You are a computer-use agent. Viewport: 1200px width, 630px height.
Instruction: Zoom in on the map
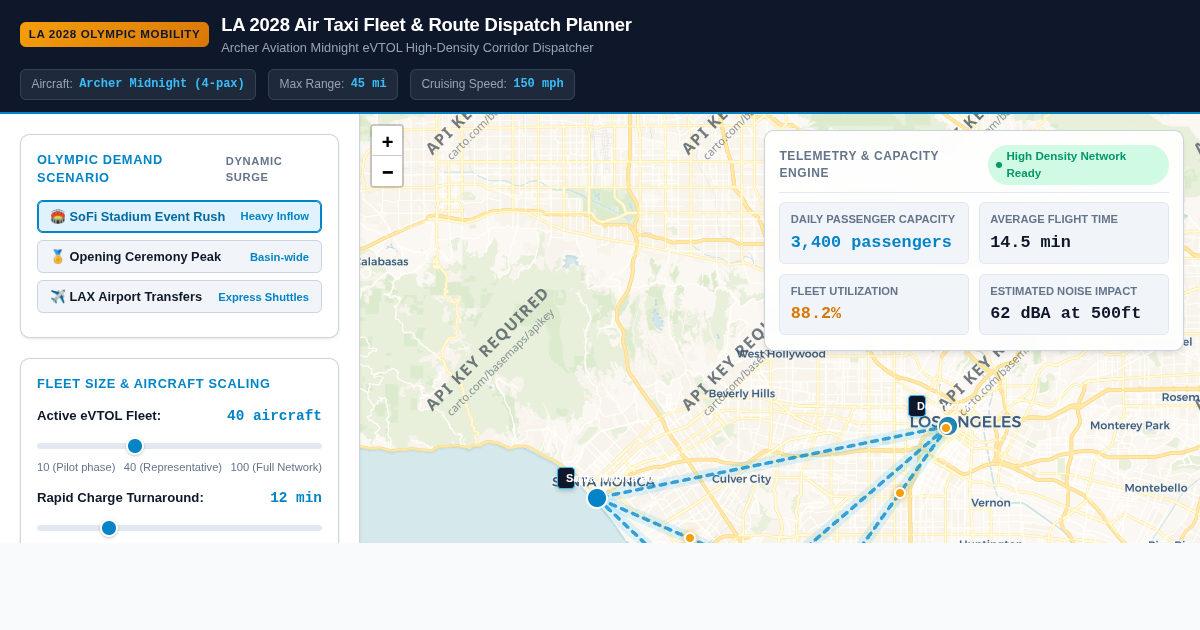(387, 141)
